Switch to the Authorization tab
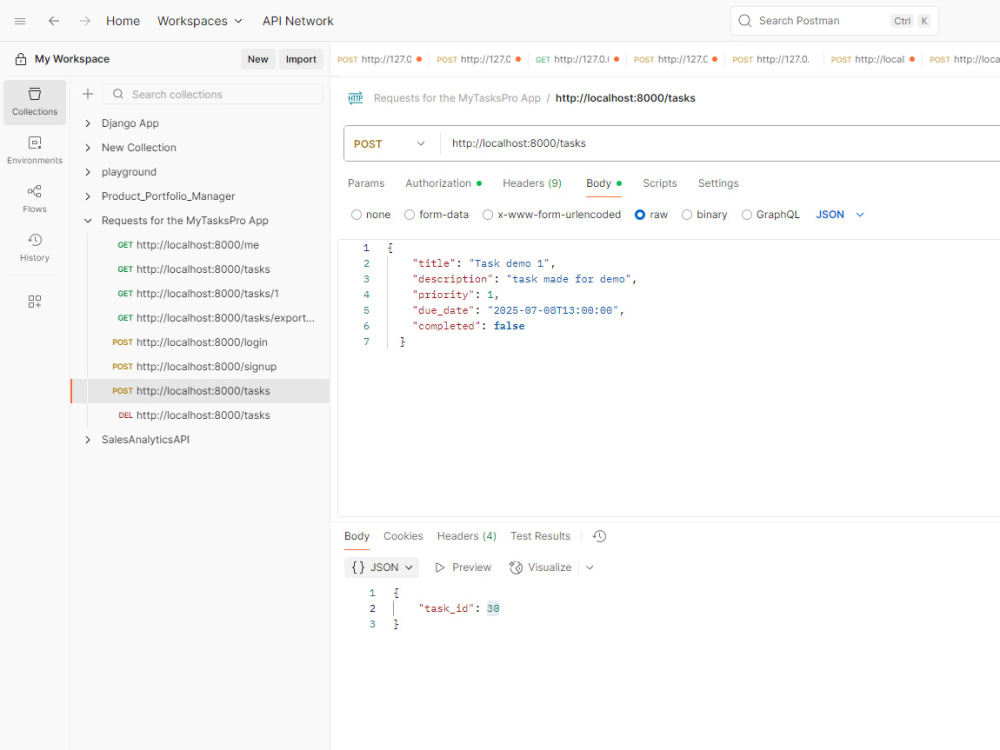This screenshot has width=1000, height=750. [443, 184]
